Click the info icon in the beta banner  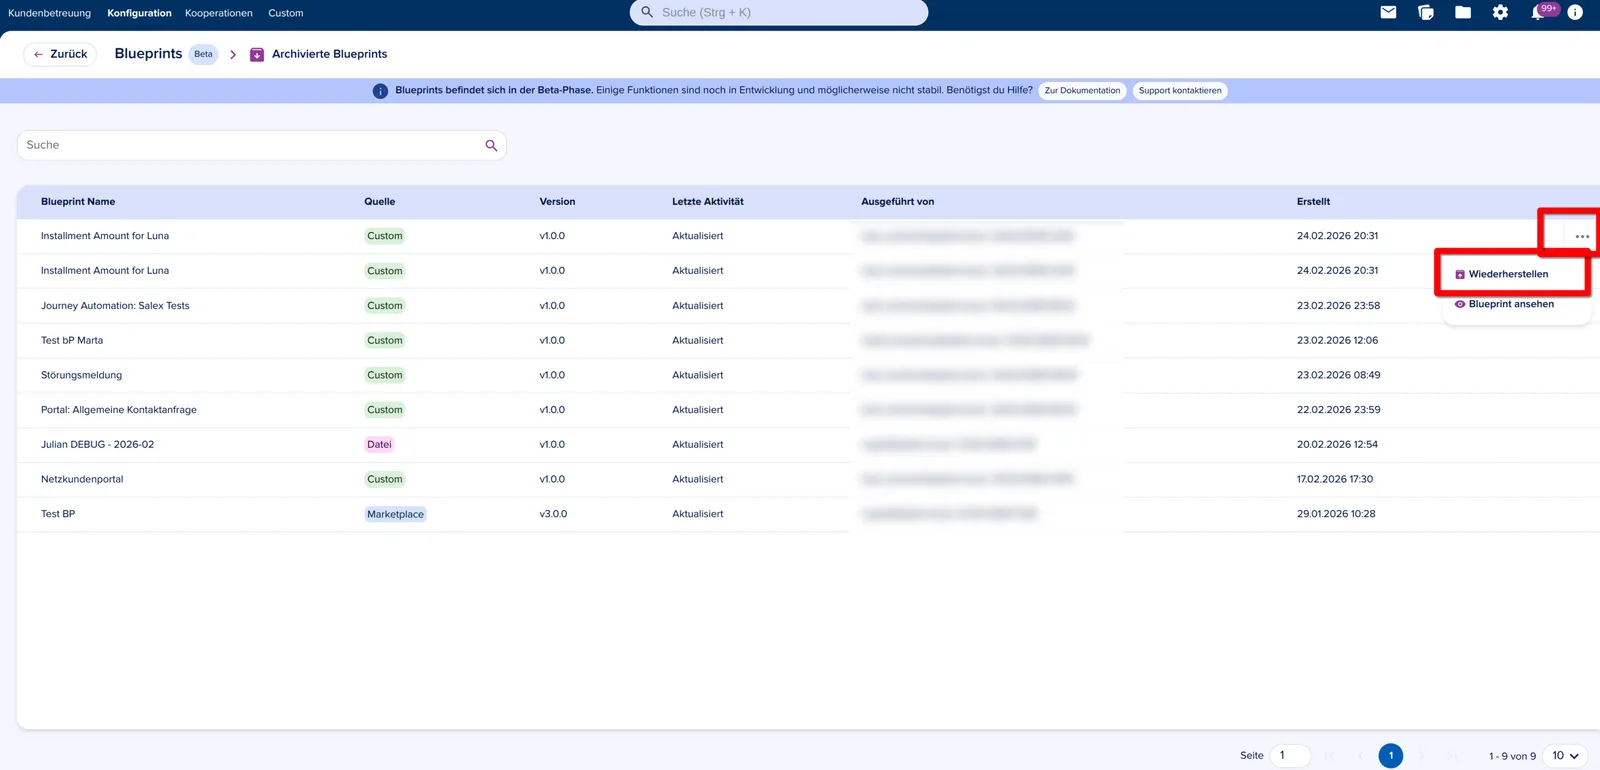pyautogui.click(x=380, y=91)
